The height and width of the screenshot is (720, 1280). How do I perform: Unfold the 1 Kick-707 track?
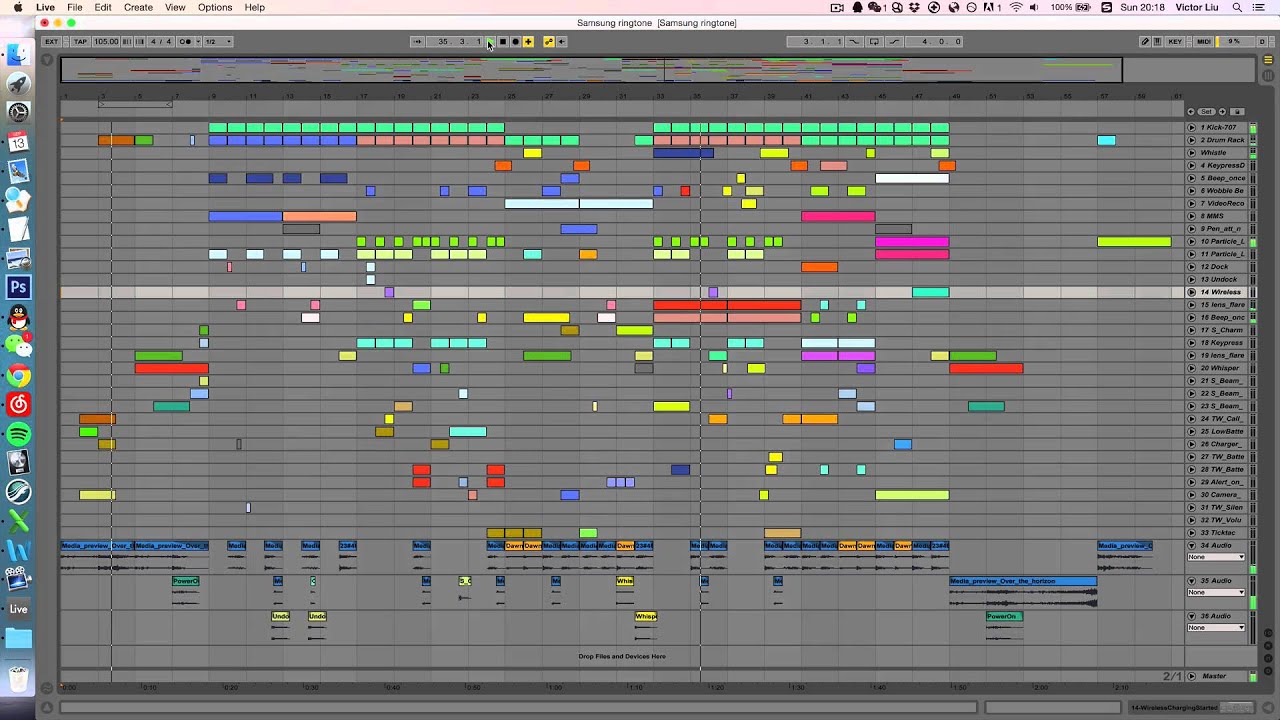(x=1192, y=128)
